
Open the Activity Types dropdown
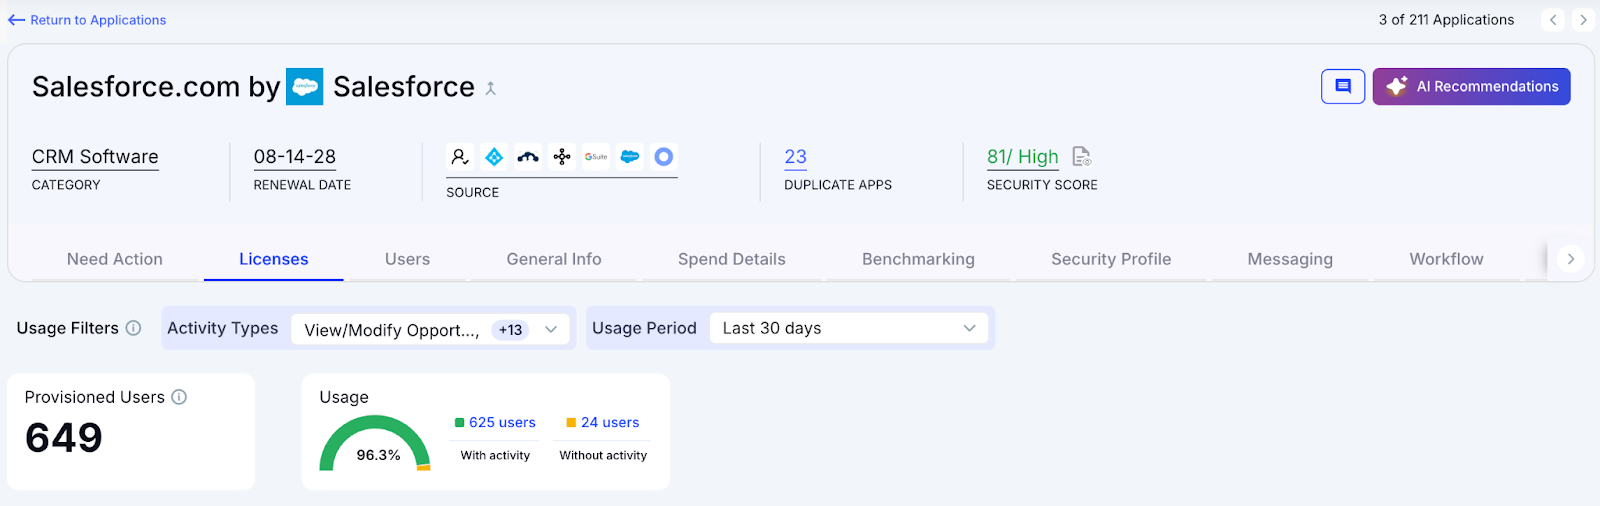[x=430, y=329]
